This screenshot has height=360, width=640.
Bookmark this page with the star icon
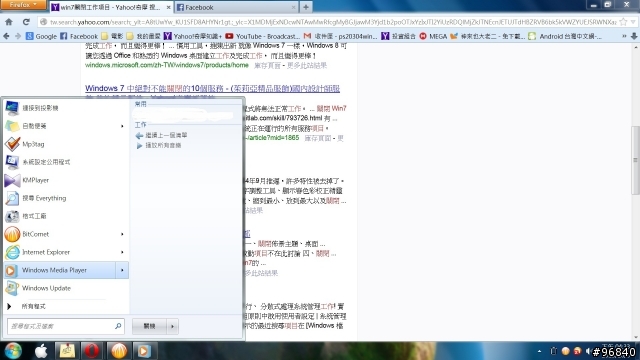click(x=623, y=22)
